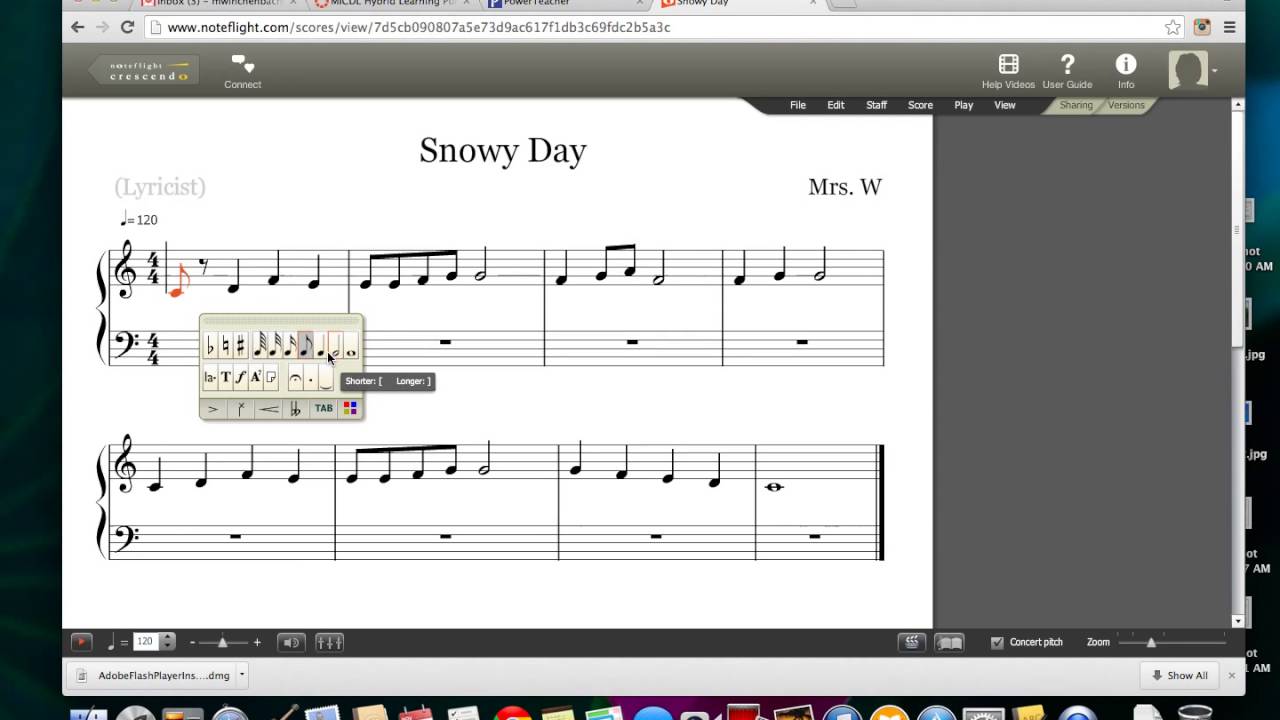Open the Edit menu

point(836,105)
